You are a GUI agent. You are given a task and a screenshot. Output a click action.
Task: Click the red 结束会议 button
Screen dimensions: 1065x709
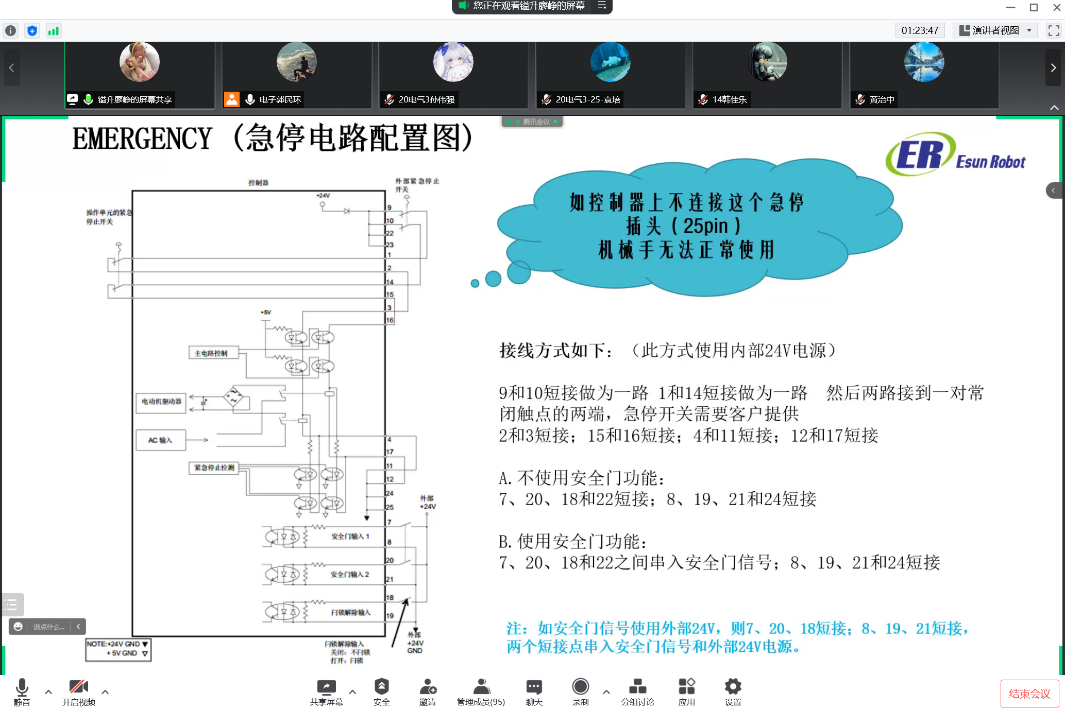pos(1029,693)
